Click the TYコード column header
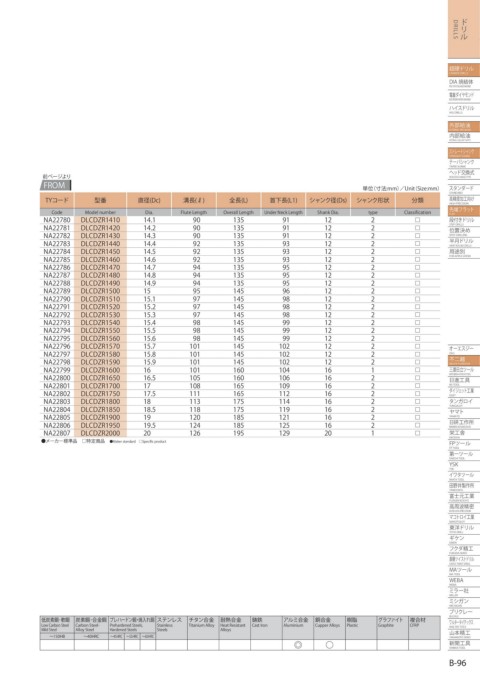This screenshot has width=480, height=677. (x=57, y=200)
